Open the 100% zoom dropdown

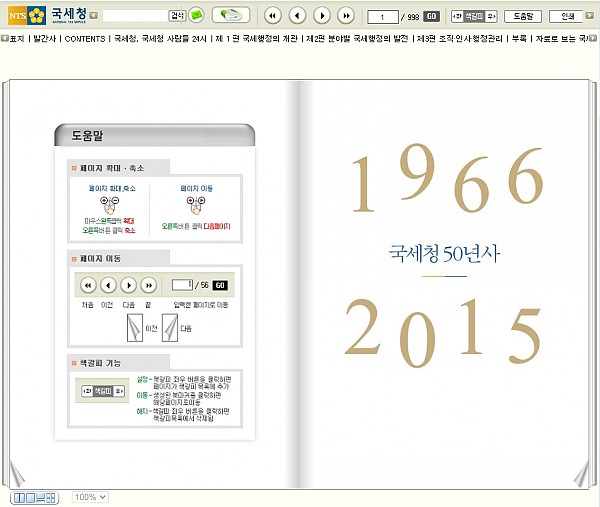click(x=90, y=497)
